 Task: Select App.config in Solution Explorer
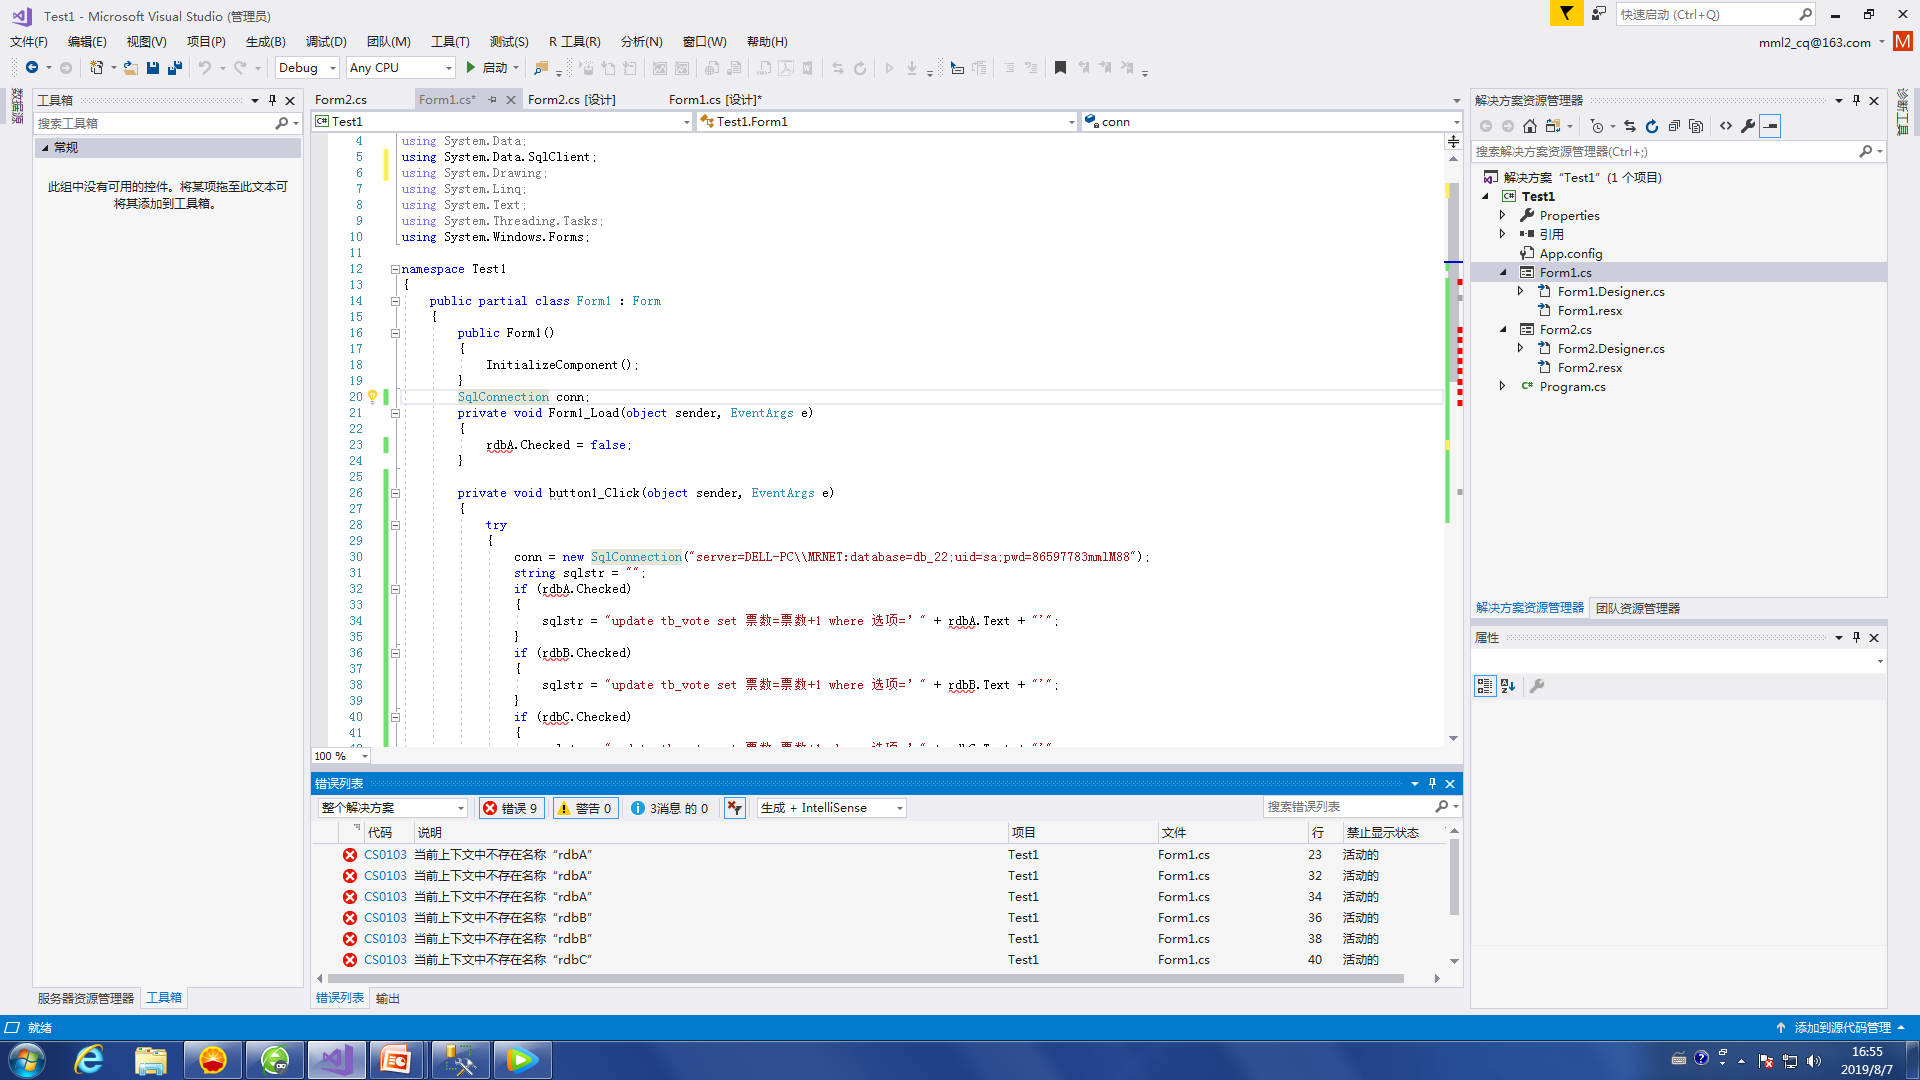click(1571, 254)
